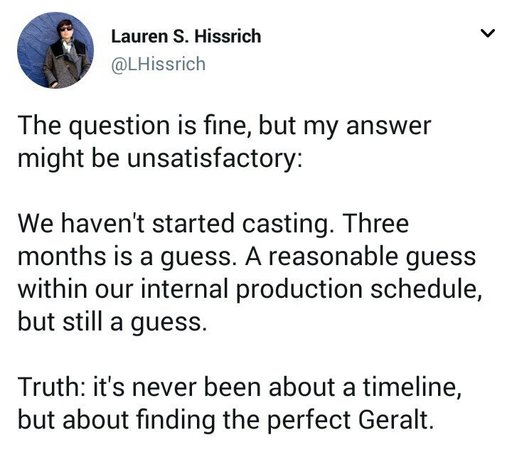Select the word 'timeline,' in the tweet
This screenshot has width=512, height=464.
[413, 387]
